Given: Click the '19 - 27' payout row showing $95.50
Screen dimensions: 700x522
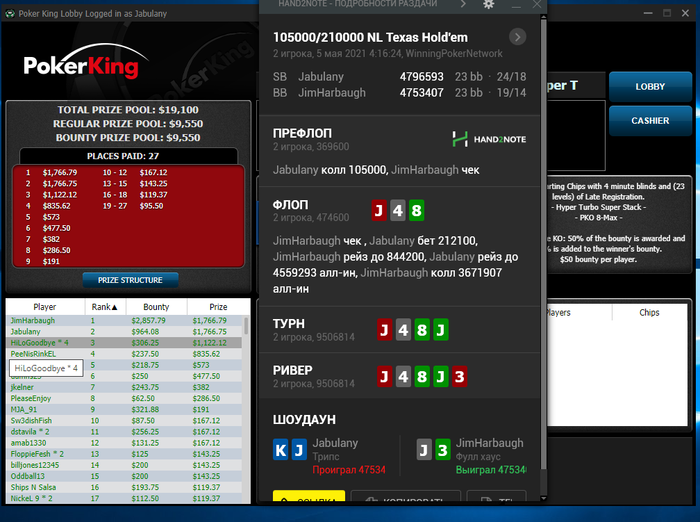Looking at the screenshot, I should tap(133, 206).
